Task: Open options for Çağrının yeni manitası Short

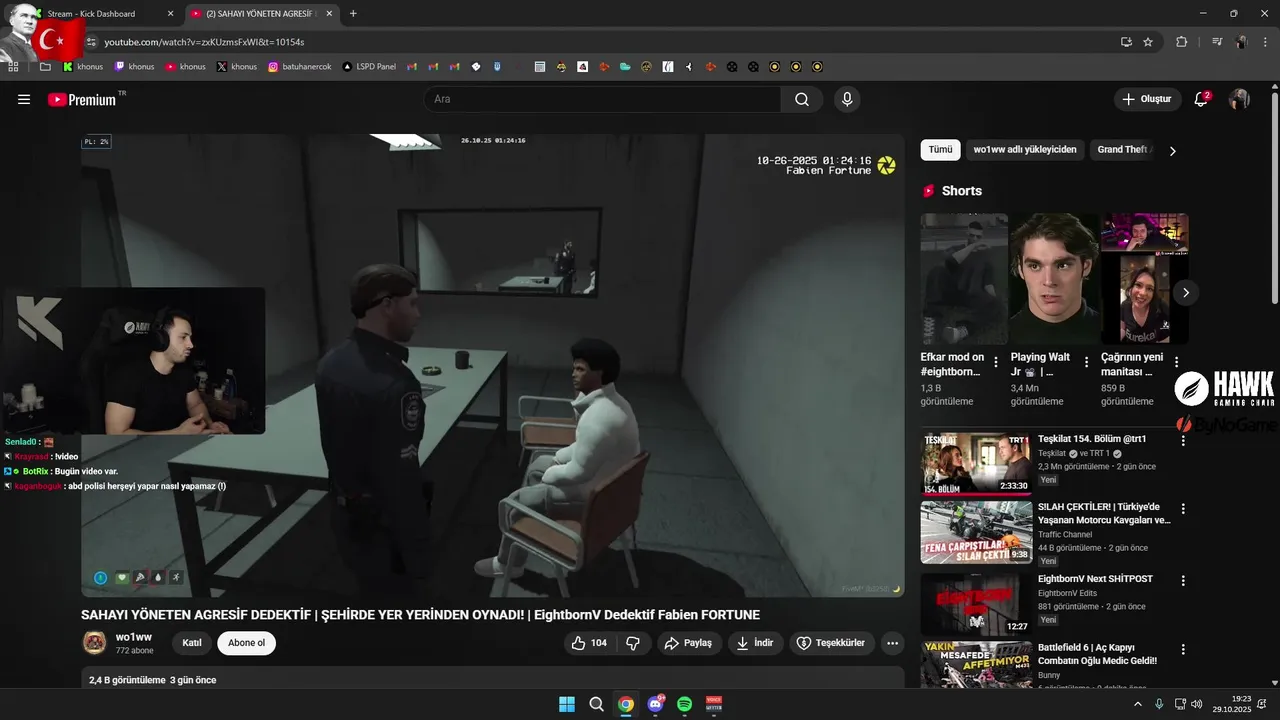Action: pos(1176,362)
